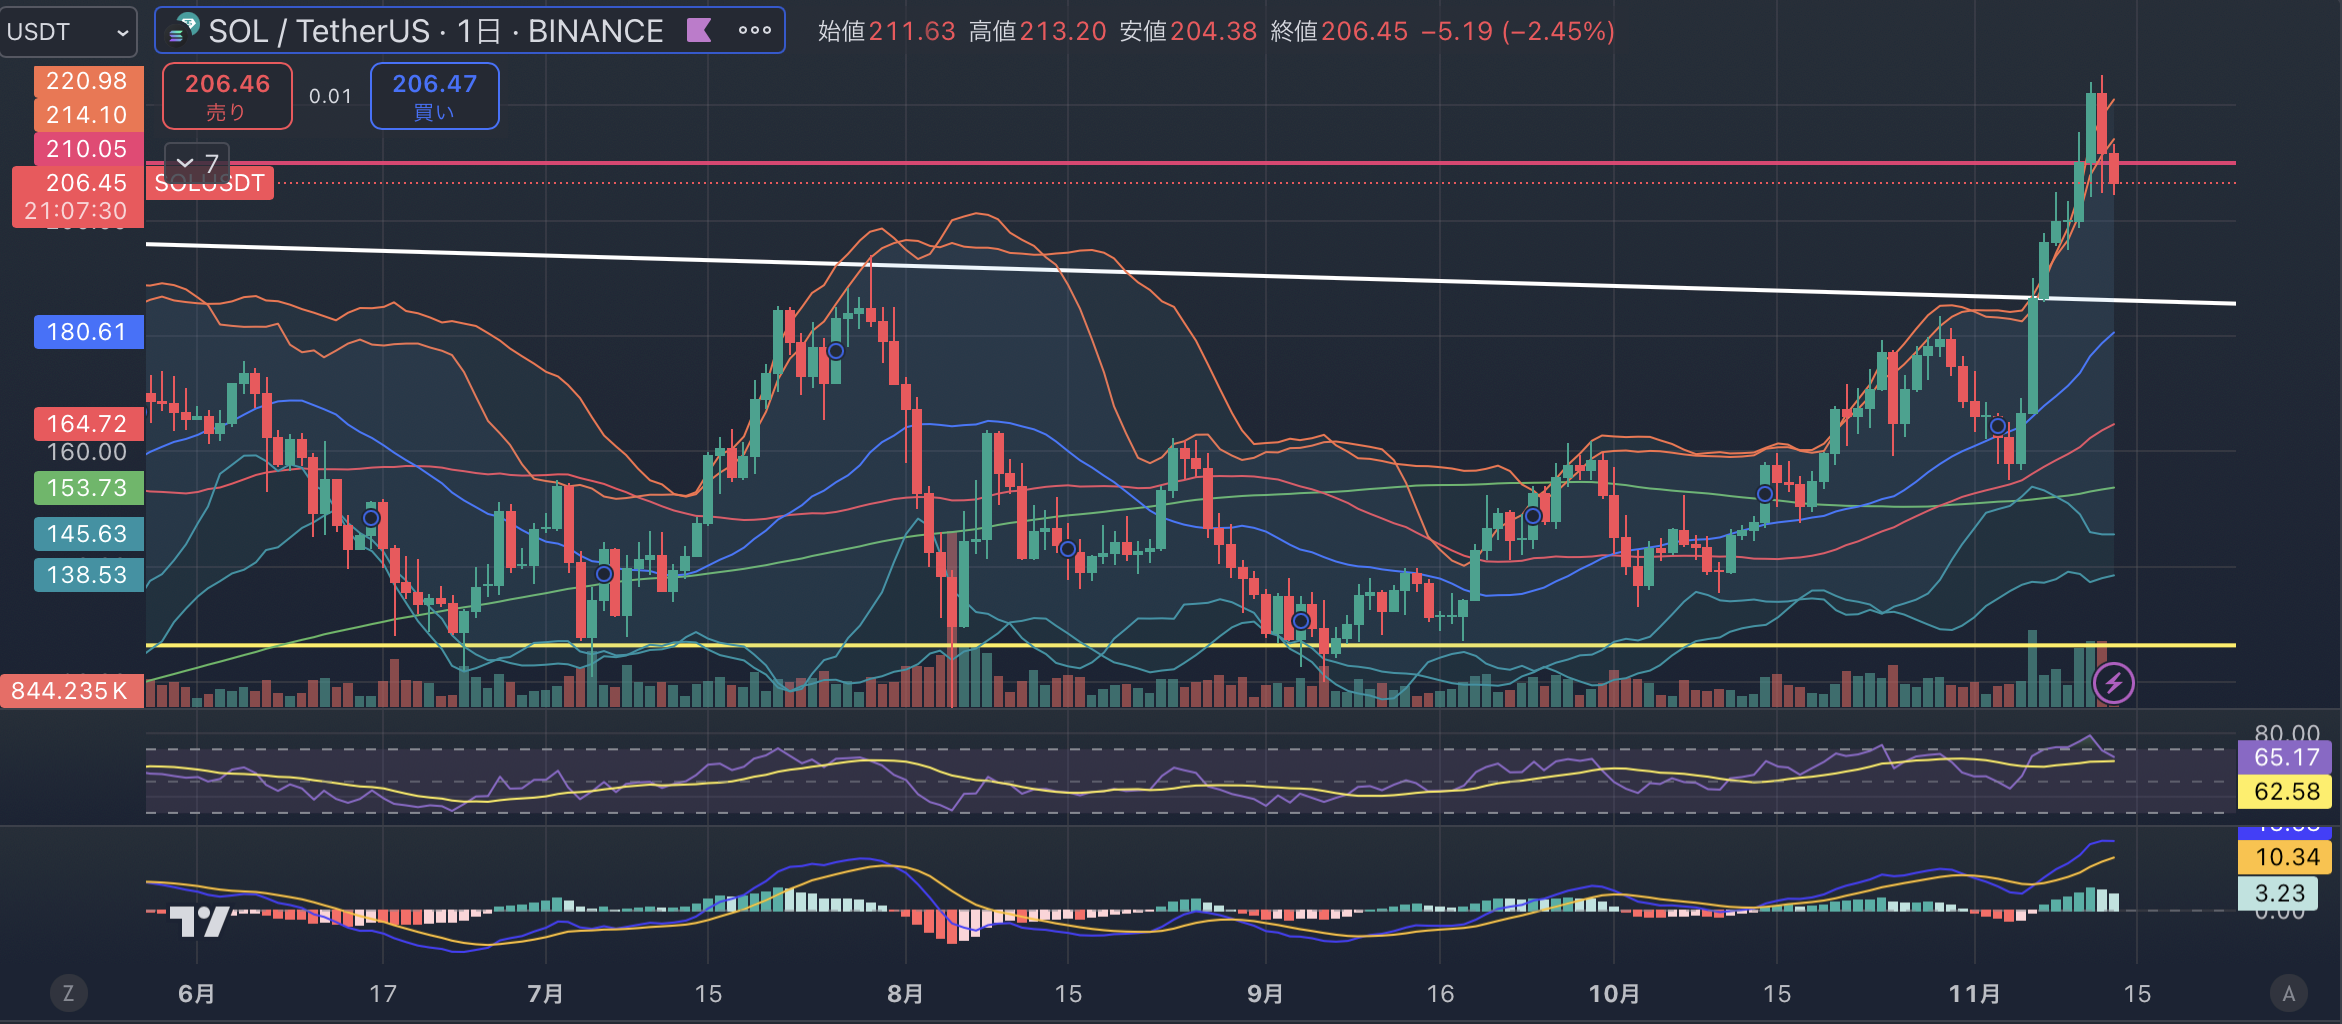Image resolution: width=2342 pixels, height=1024 pixels.
Task: Expand the collapsed indicators legend showing 7
Action: click(x=197, y=162)
